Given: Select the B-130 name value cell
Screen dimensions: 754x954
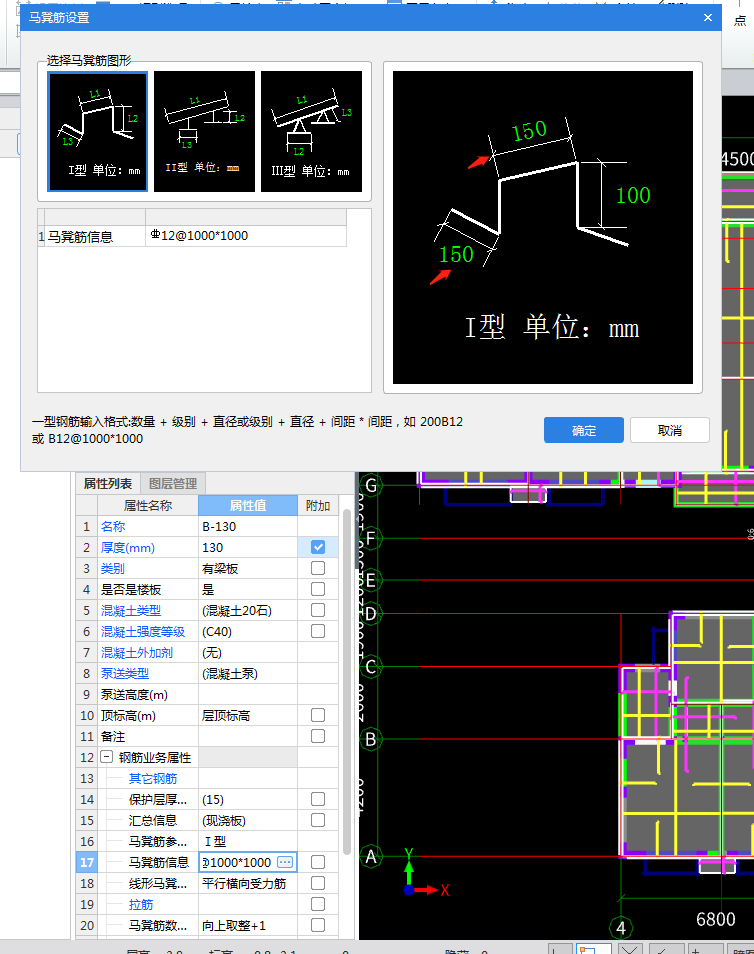Looking at the screenshot, I should (x=248, y=526).
